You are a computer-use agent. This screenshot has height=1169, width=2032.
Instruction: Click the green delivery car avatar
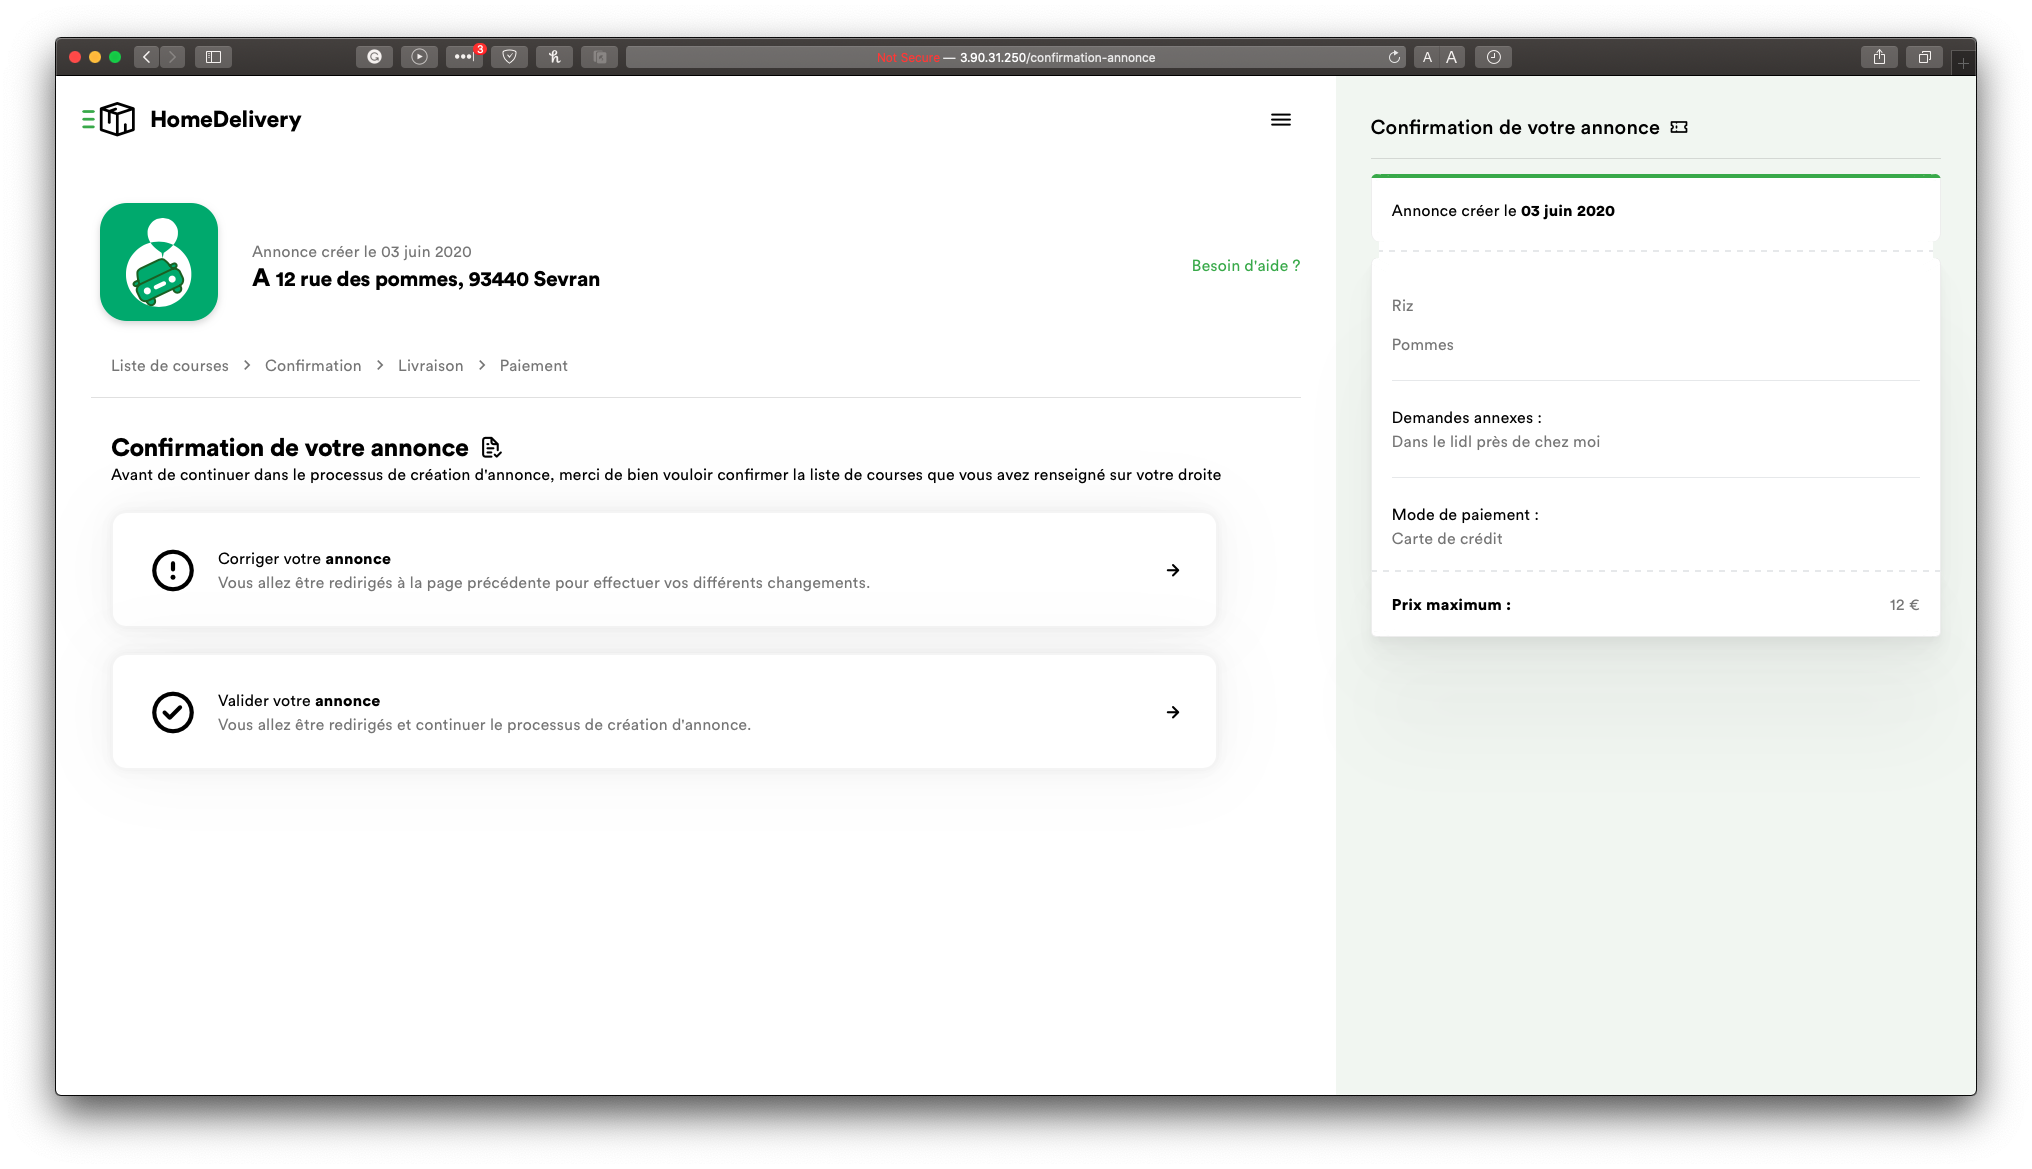coord(159,262)
